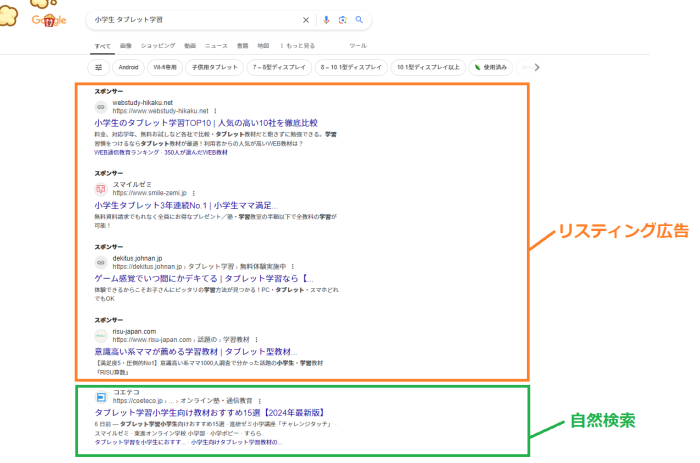Image resolution: width=700 pixels, height=463 pixels.
Task: Apply the 8–10.1型ディスプレイ filter chip
Action: (351, 67)
